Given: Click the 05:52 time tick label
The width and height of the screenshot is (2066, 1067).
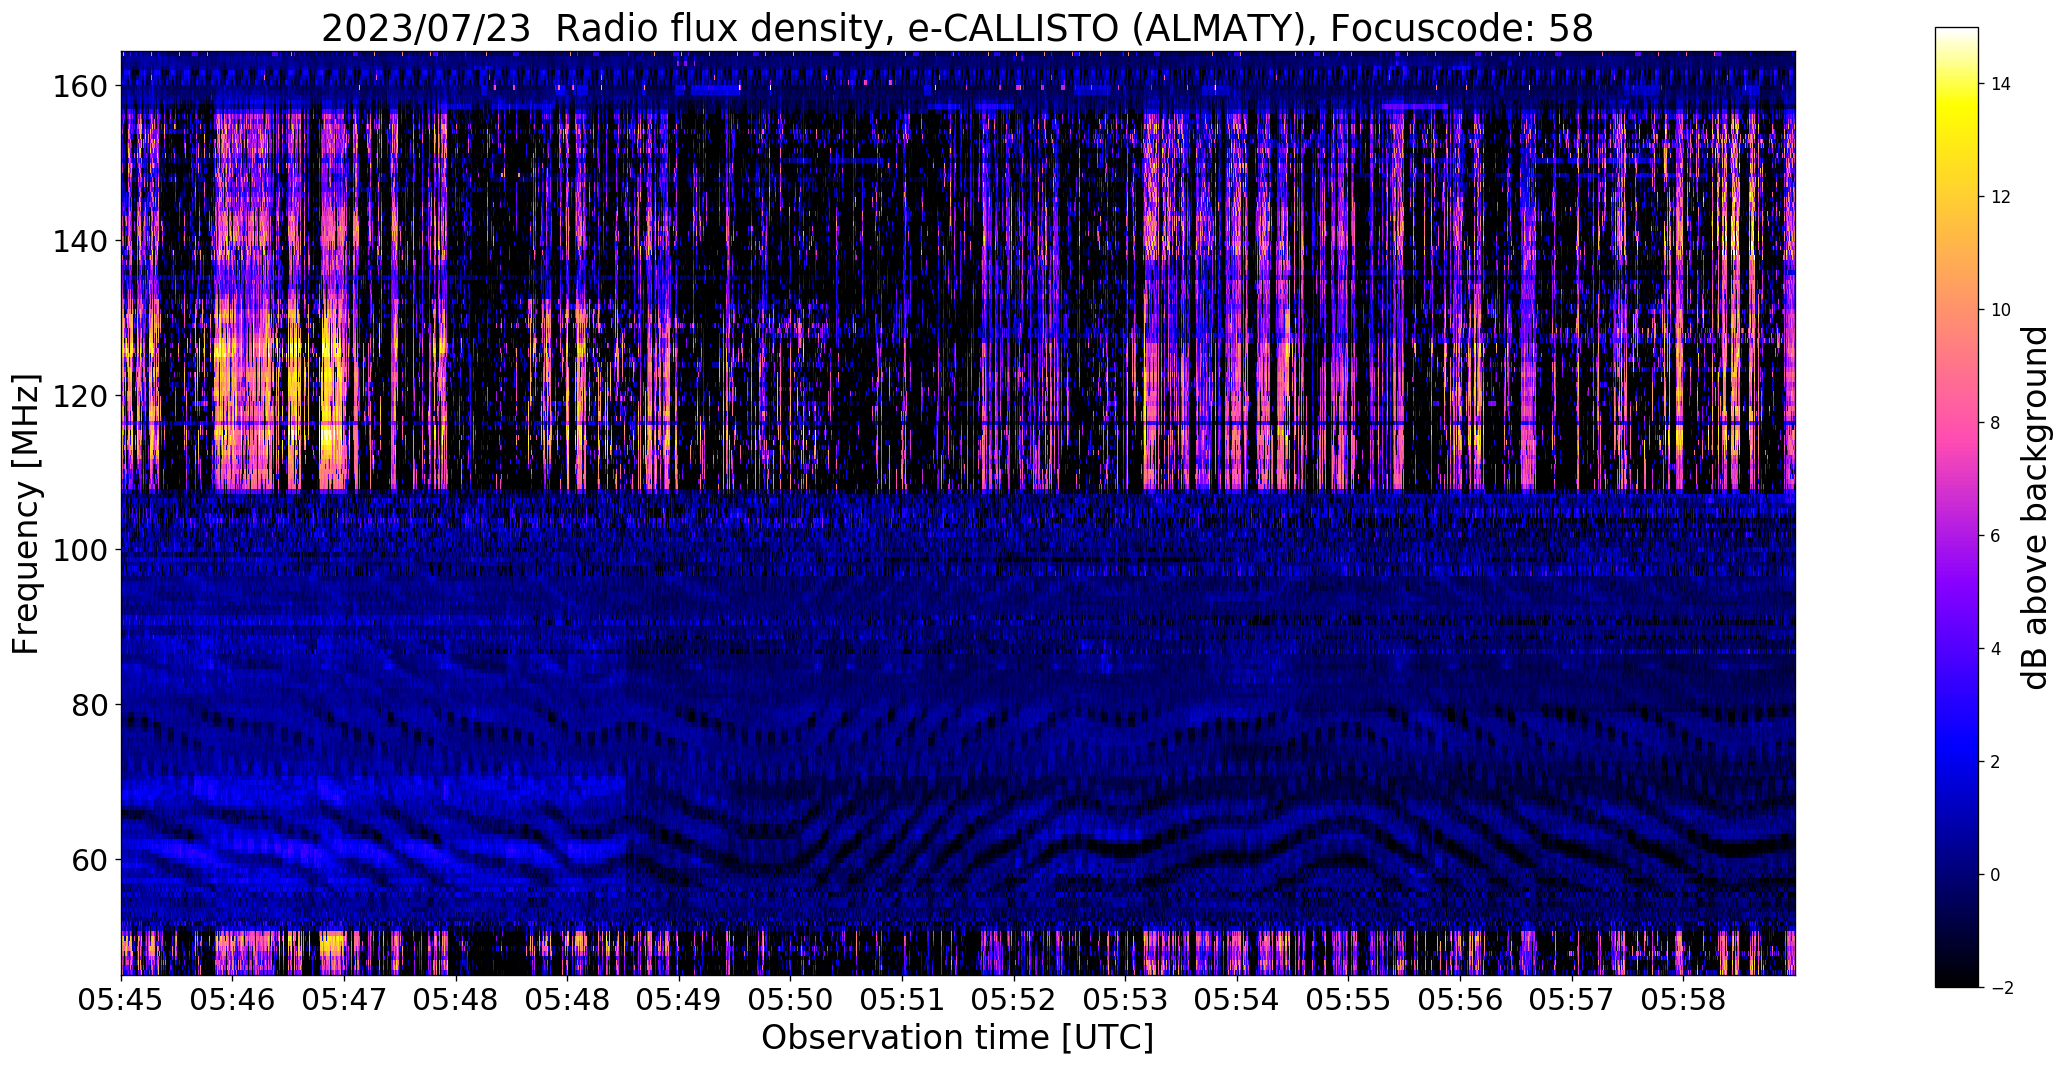Looking at the screenshot, I should (x=1014, y=1000).
